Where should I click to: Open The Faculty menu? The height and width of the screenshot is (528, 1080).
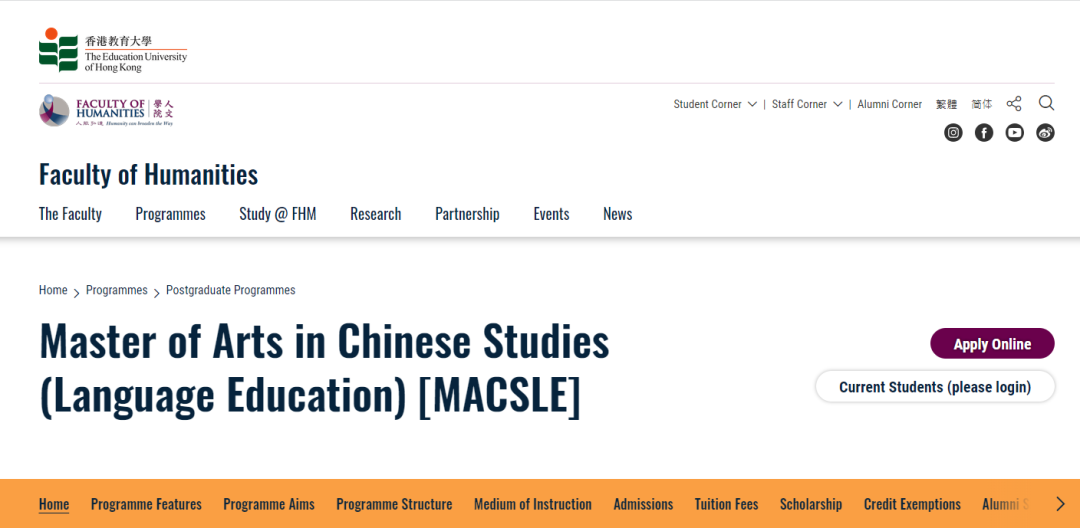coord(70,214)
